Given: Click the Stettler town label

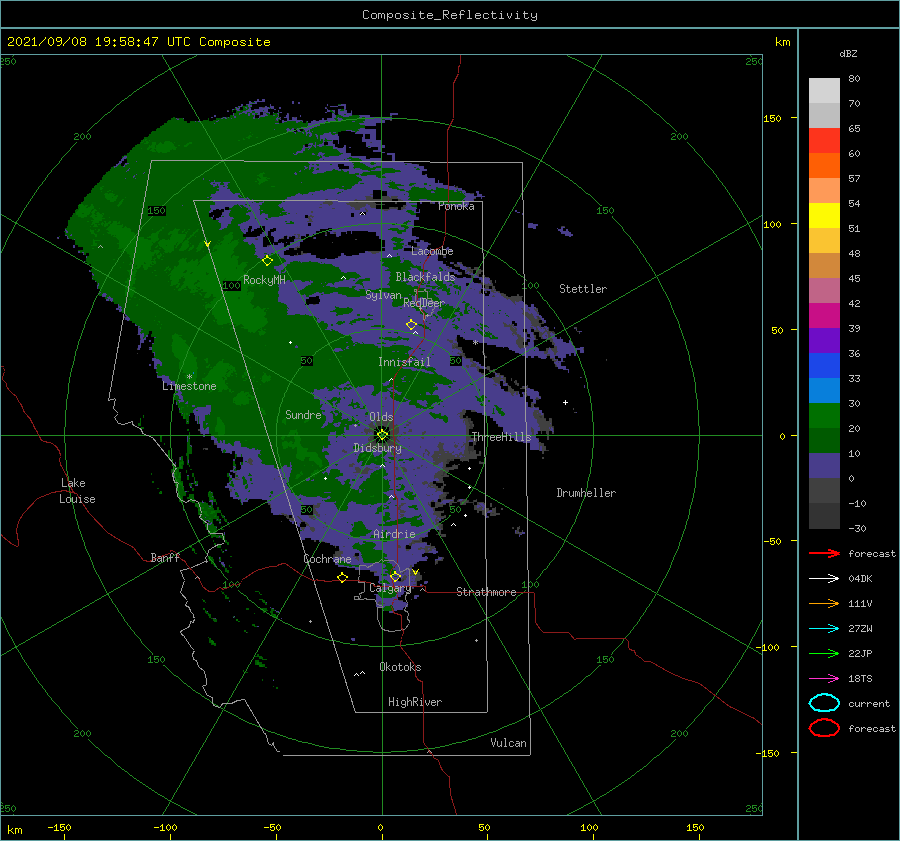Looking at the screenshot, I should (x=583, y=289).
